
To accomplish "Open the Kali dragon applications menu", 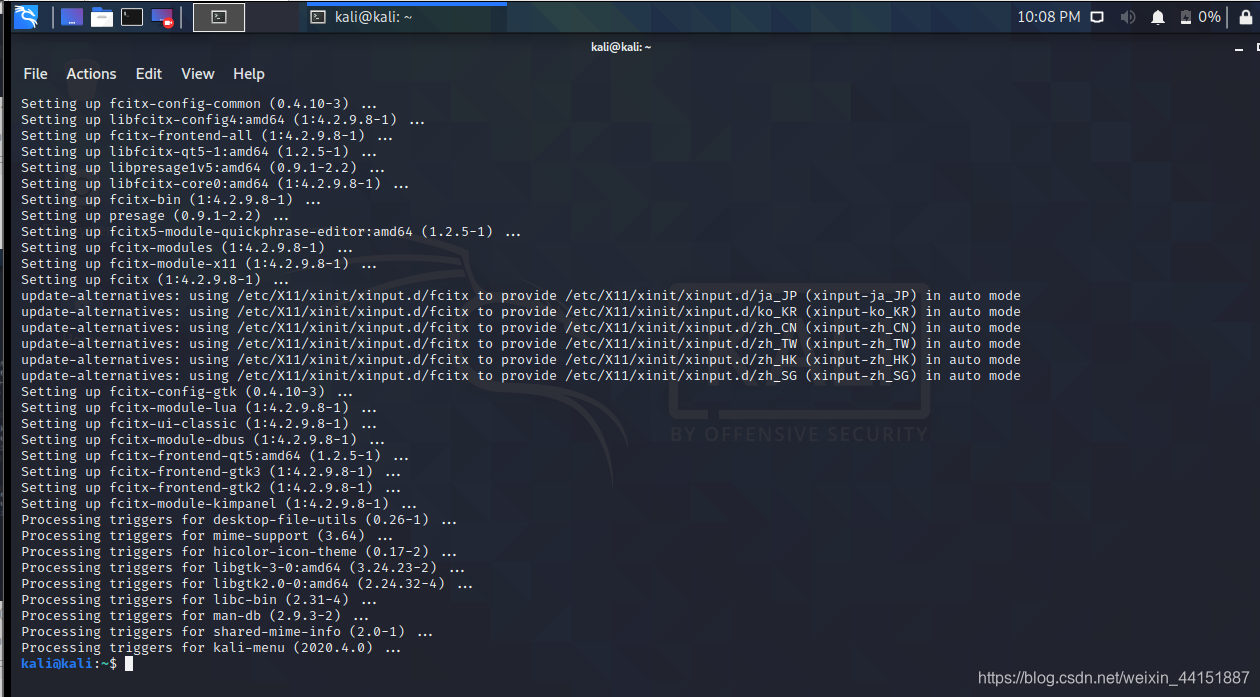I will [26, 17].
